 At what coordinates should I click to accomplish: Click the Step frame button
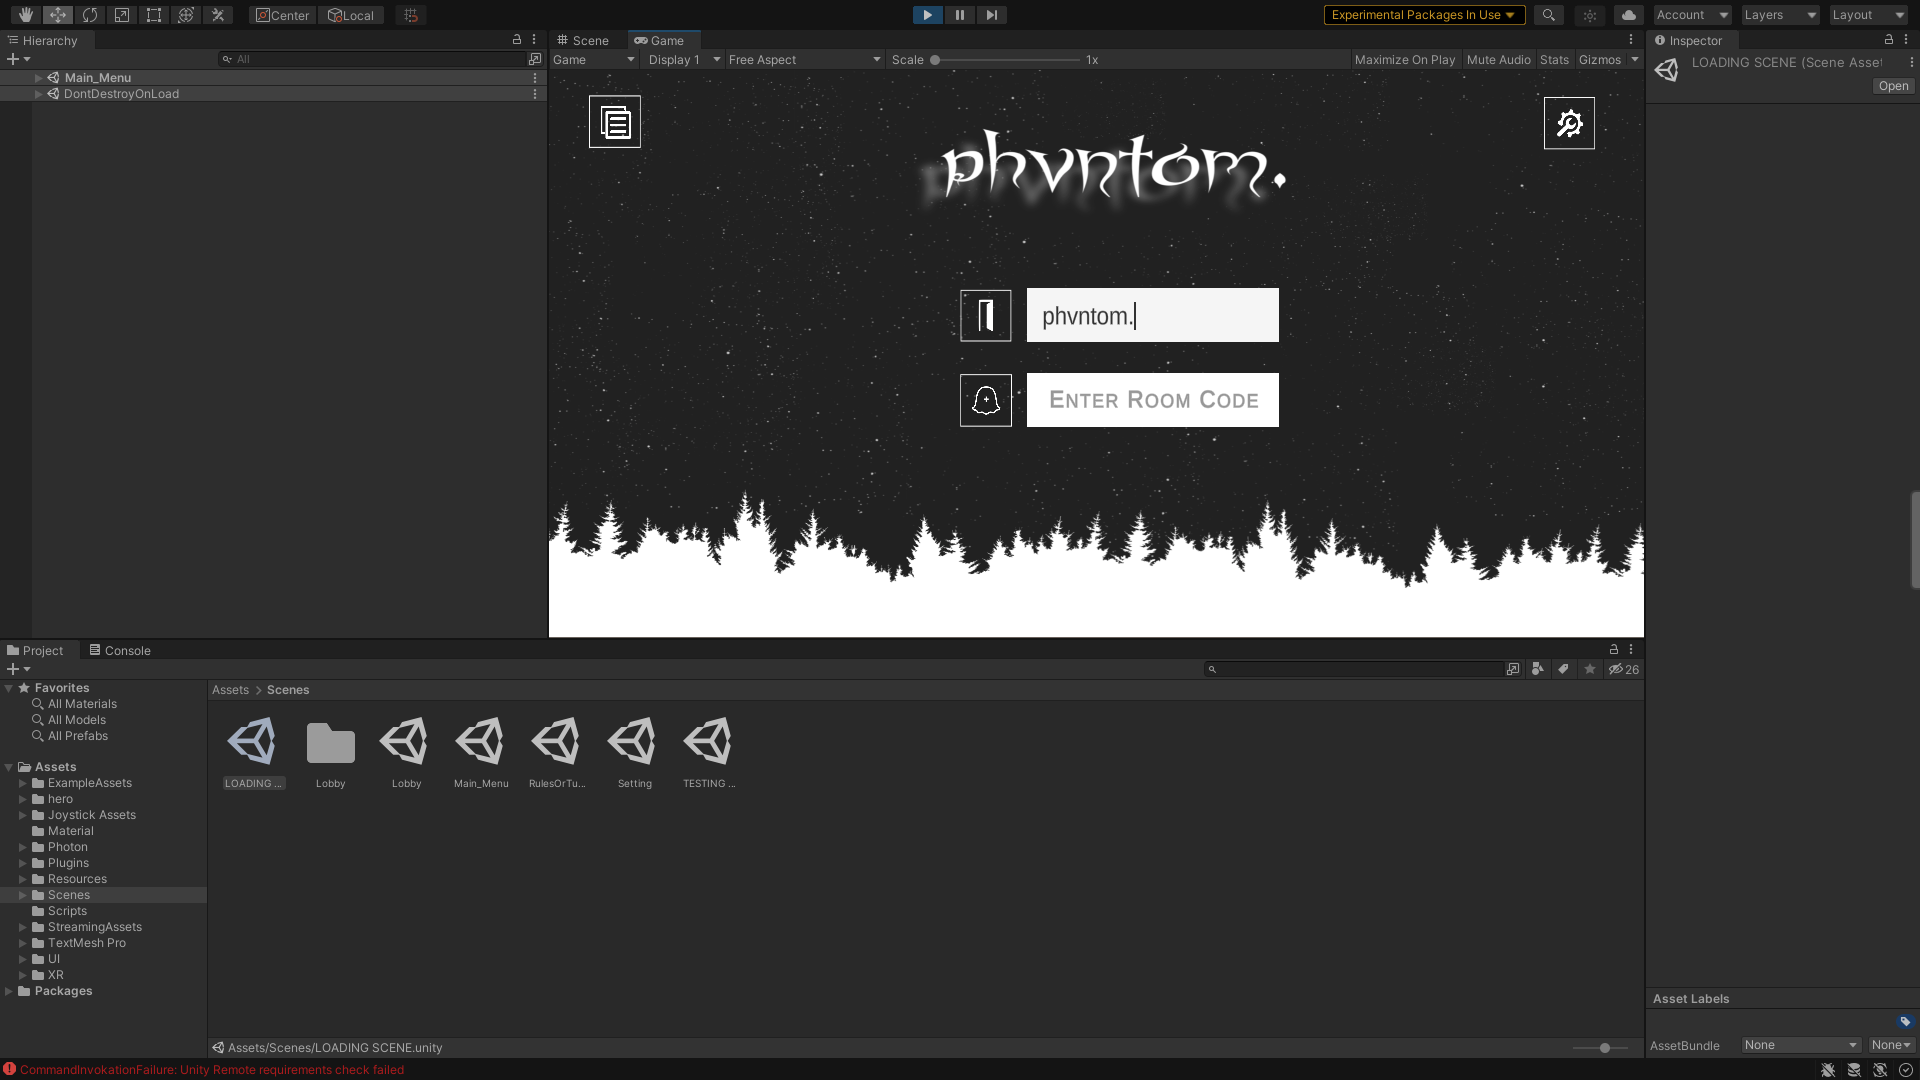[991, 15]
